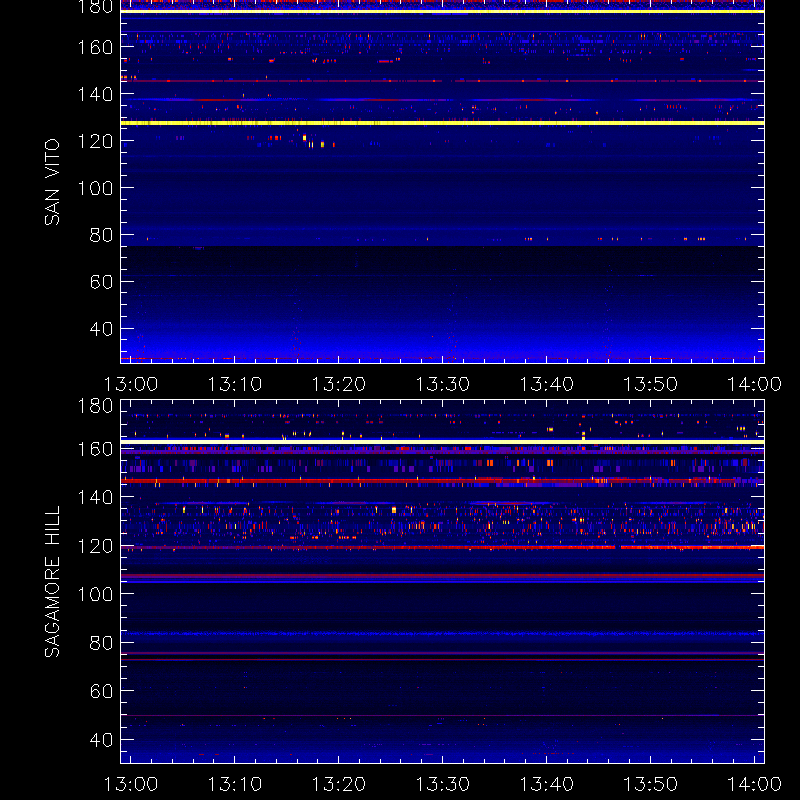Select the 60 tick label on Sagamore Hill plot
This screenshot has width=800, height=800.
tap(101, 691)
